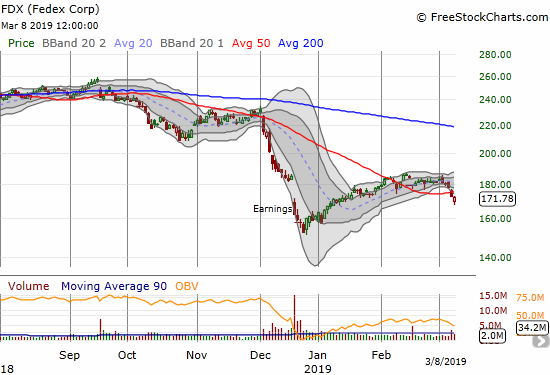Click the Earnings annotation on the chart

tap(273, 209)
